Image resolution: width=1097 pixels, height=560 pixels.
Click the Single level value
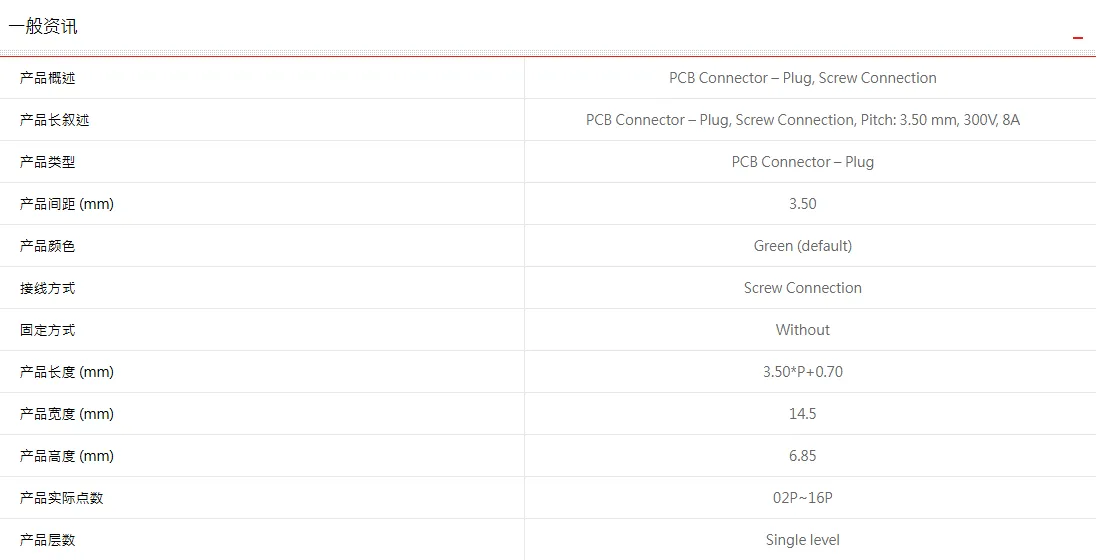click(x=802, y=540)
